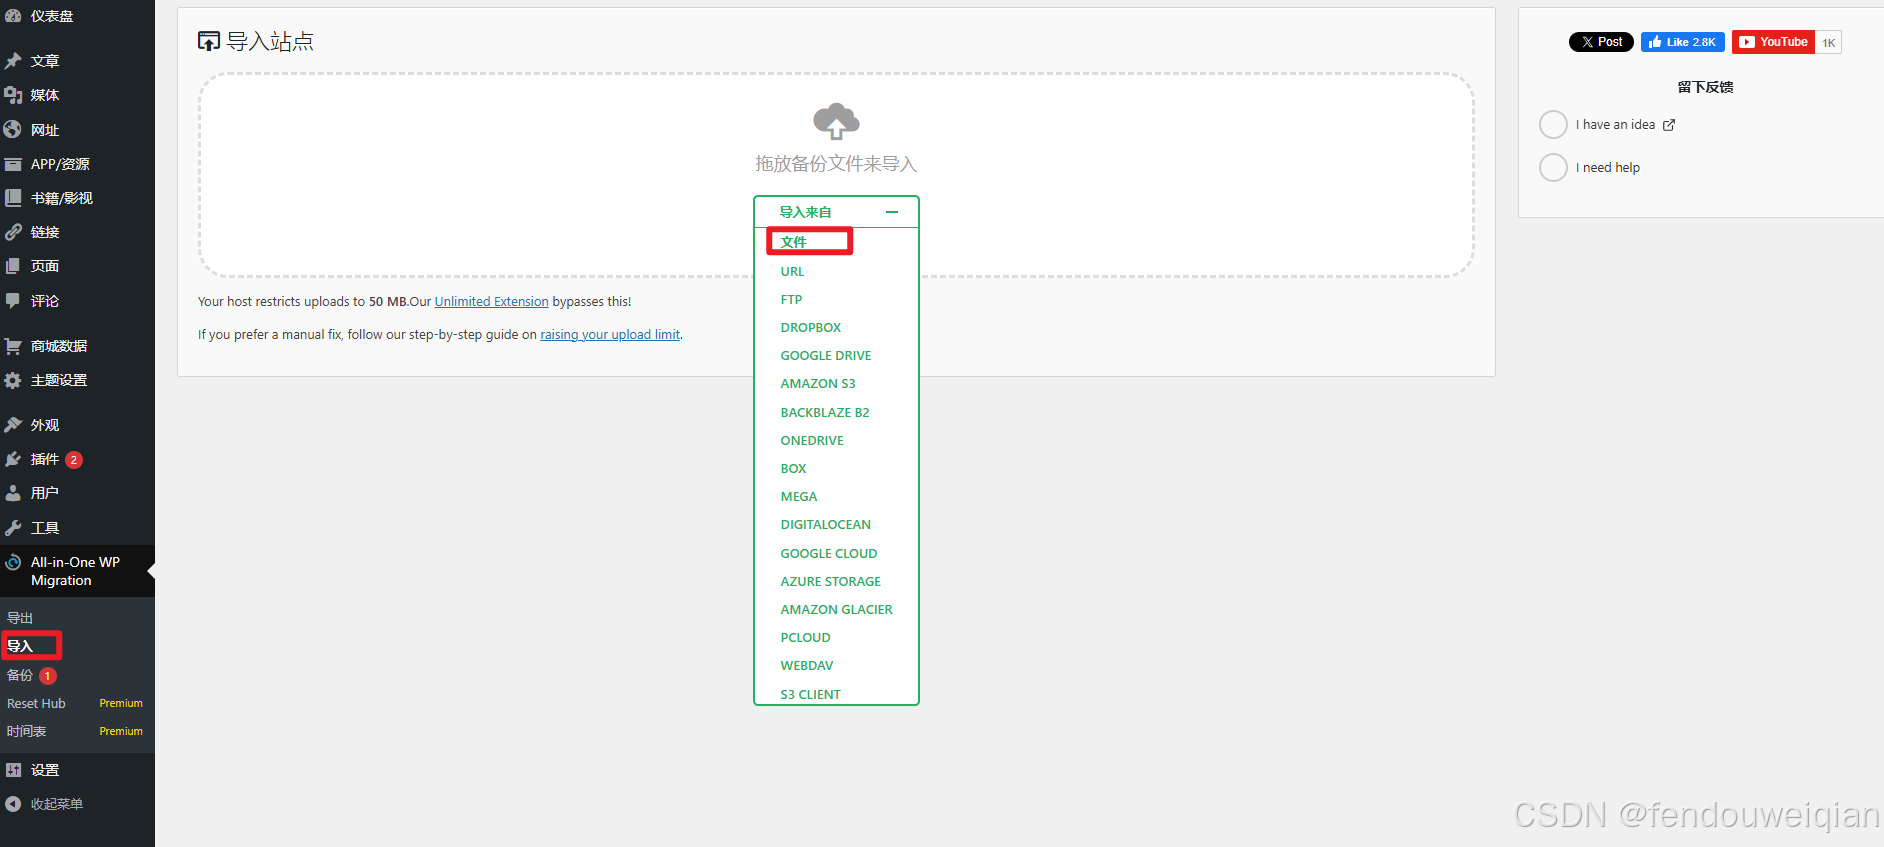Screen dimensions: 1884x847
Task: Choose PCLOUD import option
Action: pos(806,638)
